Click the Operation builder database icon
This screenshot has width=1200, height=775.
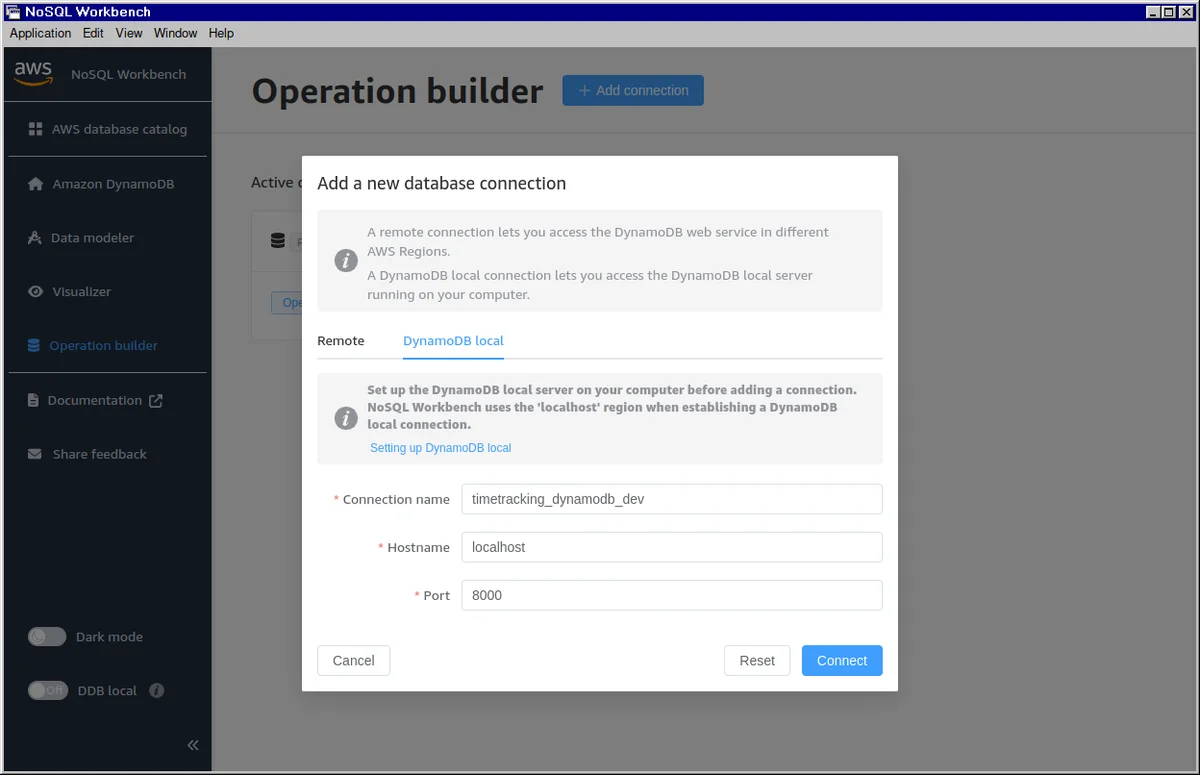click(33, 346)
